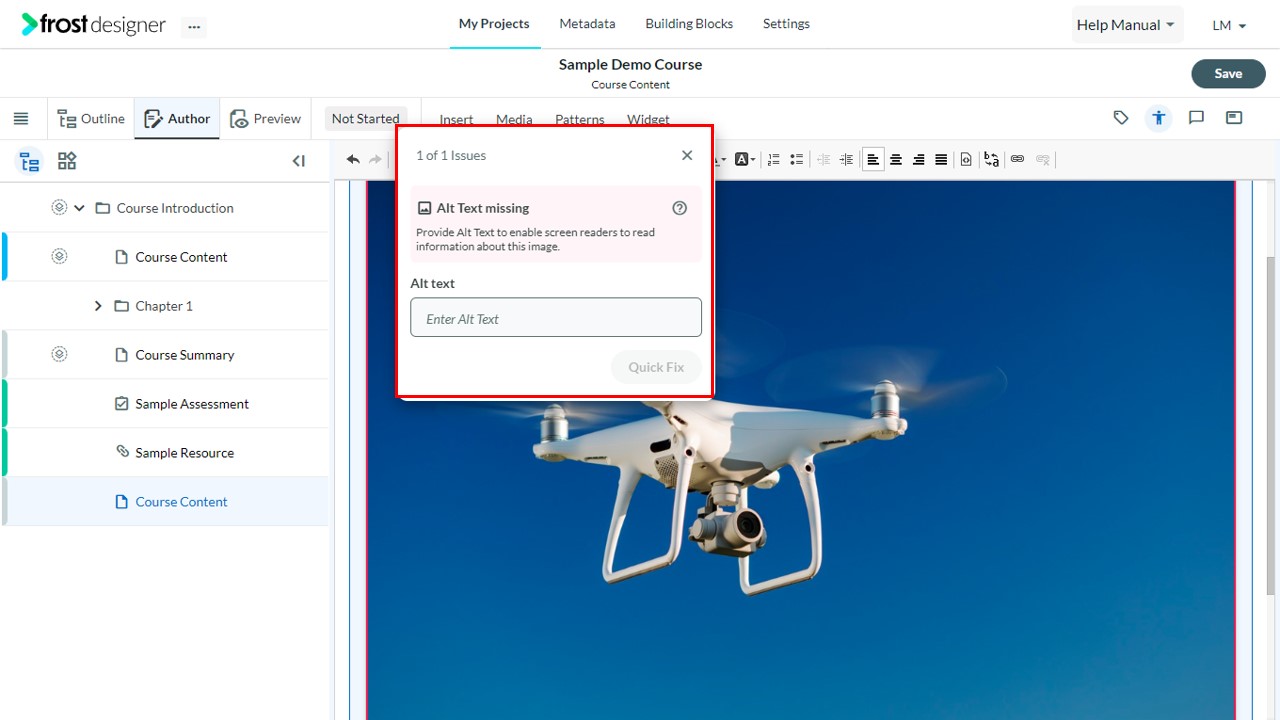Open the hamburger menu beside Outline
The image size is (1280, 720).
(21, 118)
